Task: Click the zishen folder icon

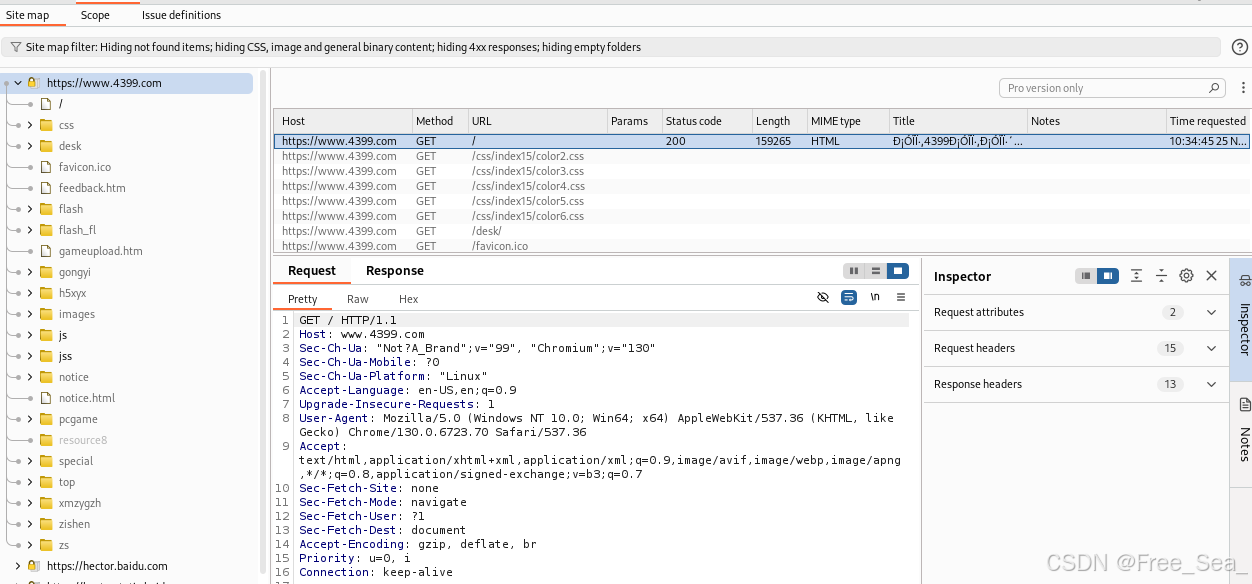Action: 45,524
